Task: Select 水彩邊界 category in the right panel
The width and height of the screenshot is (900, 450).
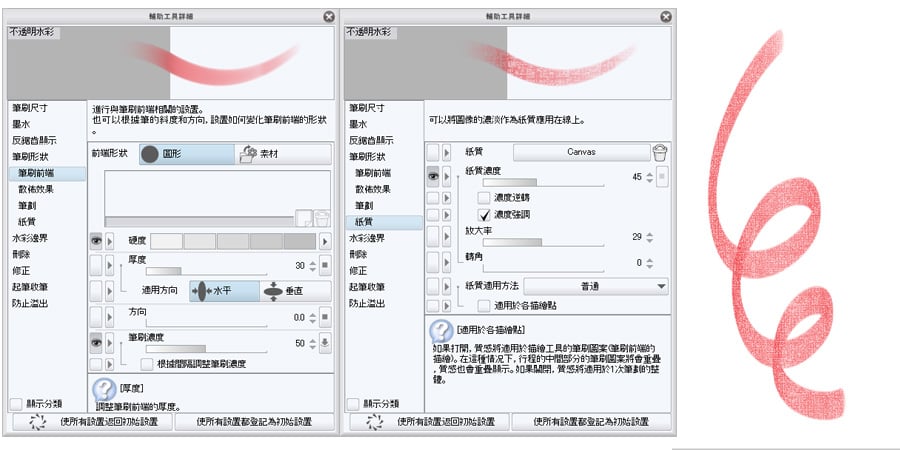Action: pyautogui.click(x=366, y=238)
